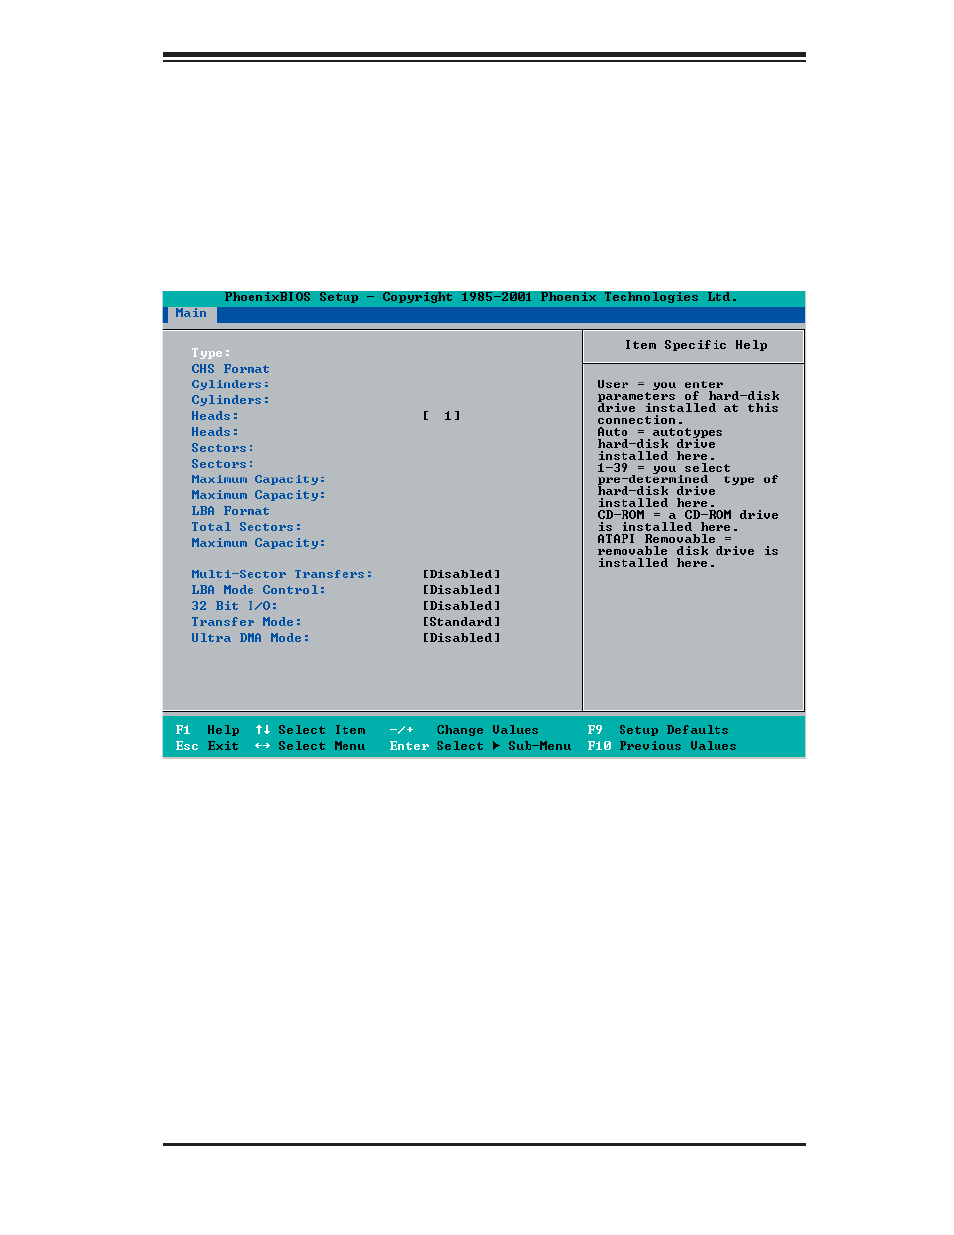The width and height of the screenshot is (954, 1235).
Task: Click Esc Exit in footer
Action: [207, 746]
